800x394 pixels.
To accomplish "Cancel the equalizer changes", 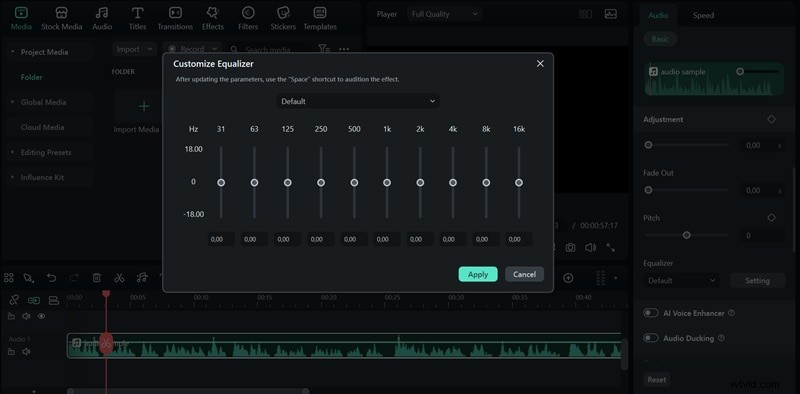I will click(x=524, y=274).
